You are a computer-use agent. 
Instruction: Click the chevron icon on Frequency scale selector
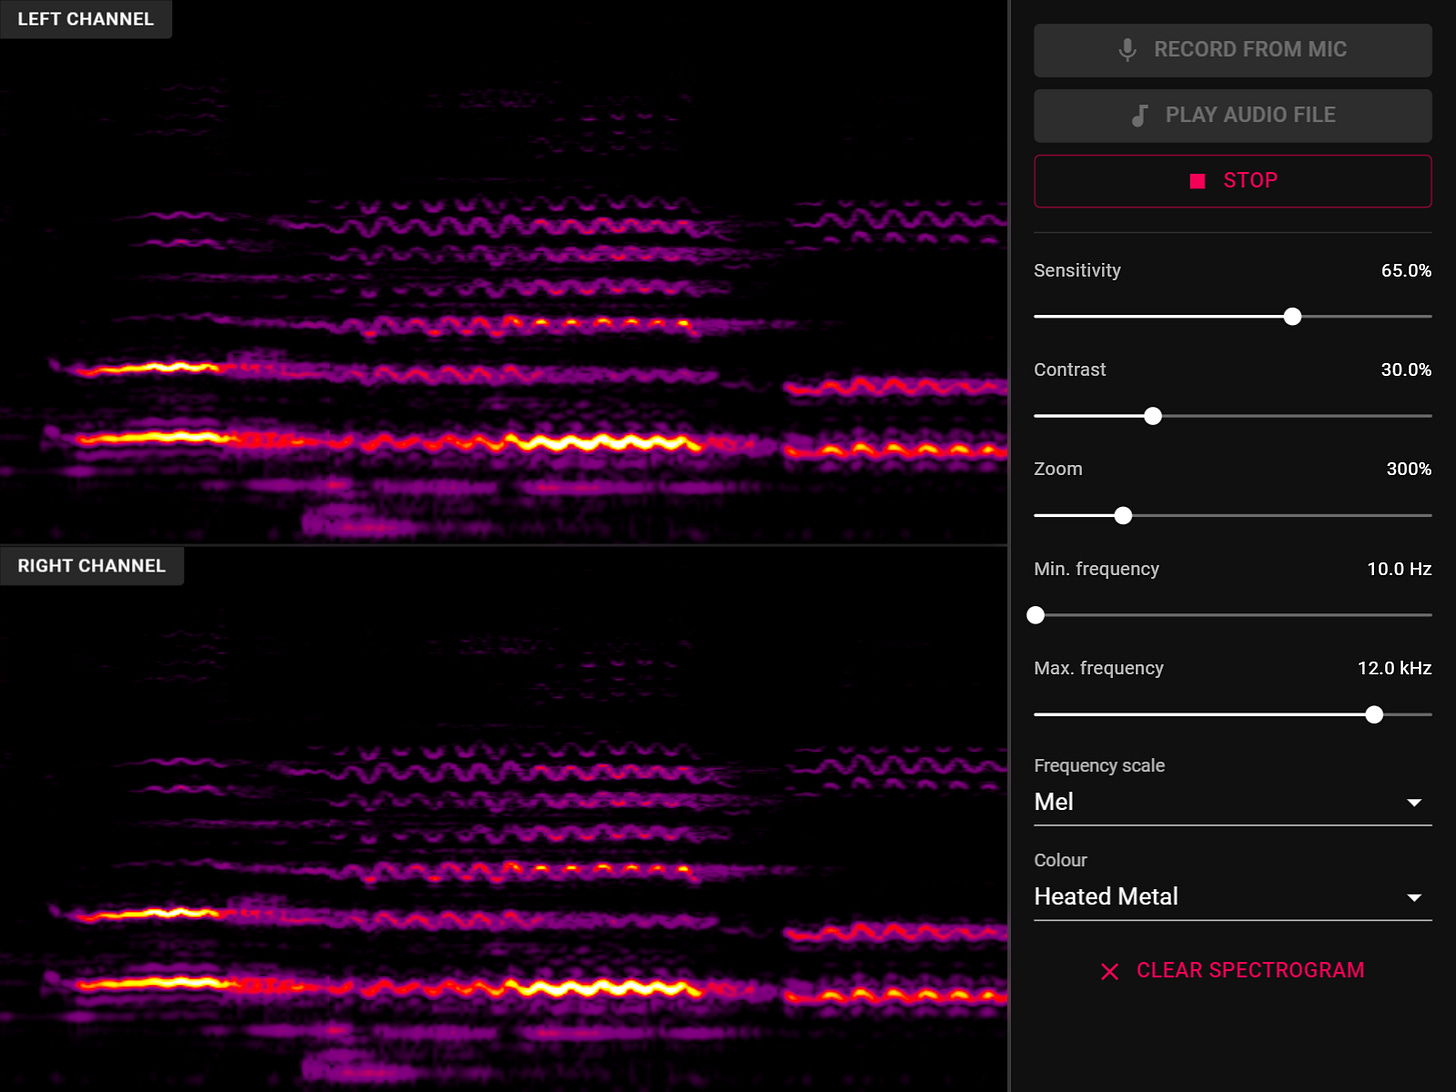[x=1414, y=802]
